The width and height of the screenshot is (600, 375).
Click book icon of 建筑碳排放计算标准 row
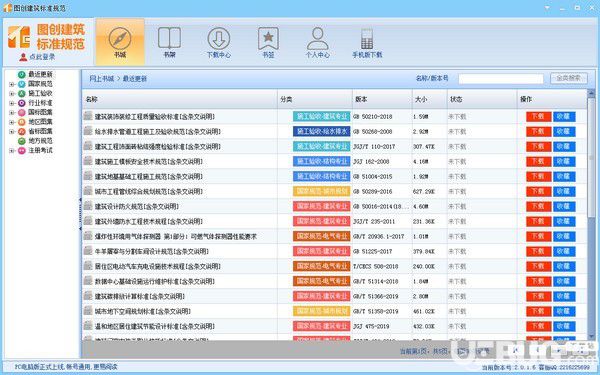pos(88,296)
